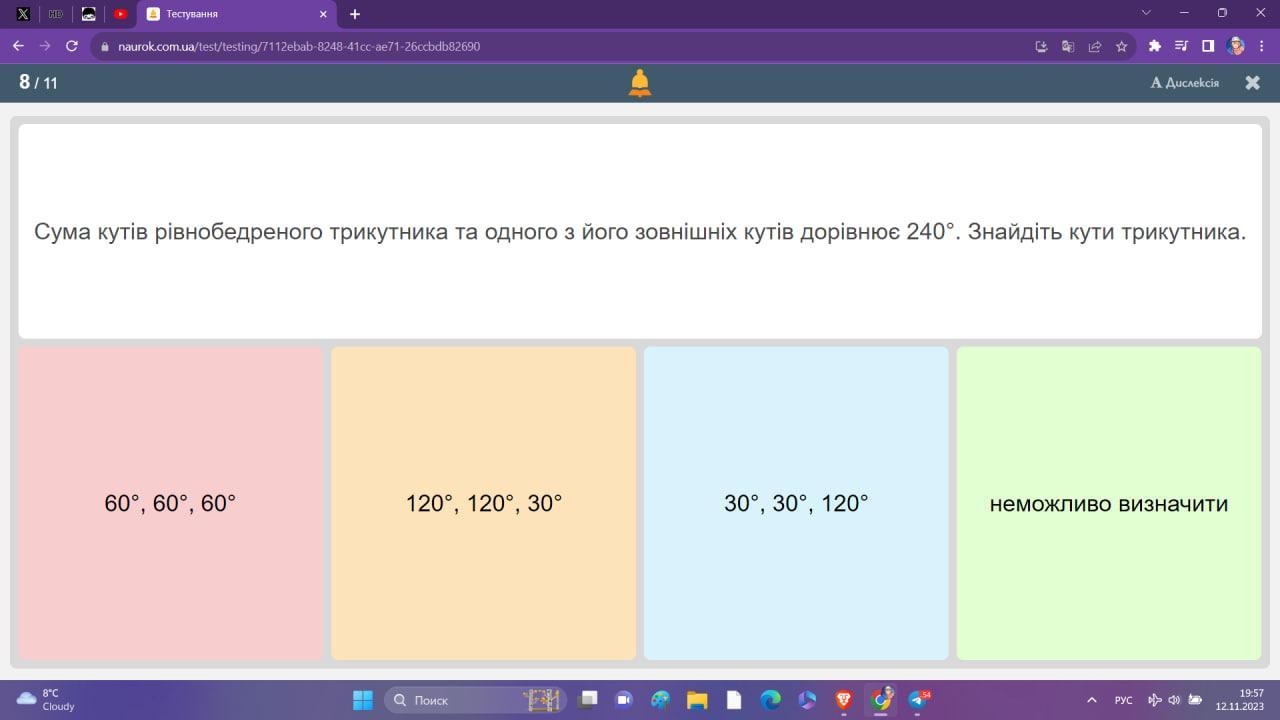Image resolution: width=1280 pixels, height=720 pixels.
Task: Choose the 'неможливо визначити' answer
Action: tap(1109, 503)
